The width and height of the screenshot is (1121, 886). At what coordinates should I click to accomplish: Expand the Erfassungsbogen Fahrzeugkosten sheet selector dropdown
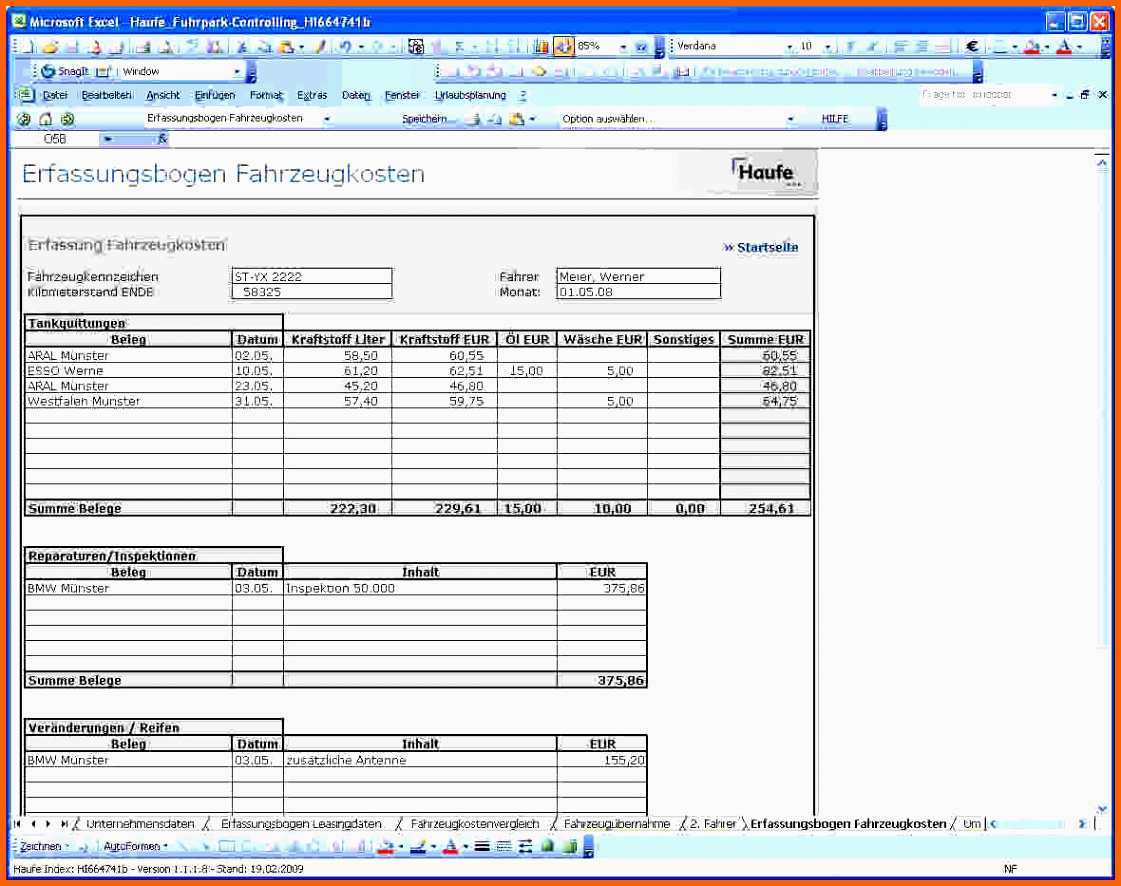point(327,119)
